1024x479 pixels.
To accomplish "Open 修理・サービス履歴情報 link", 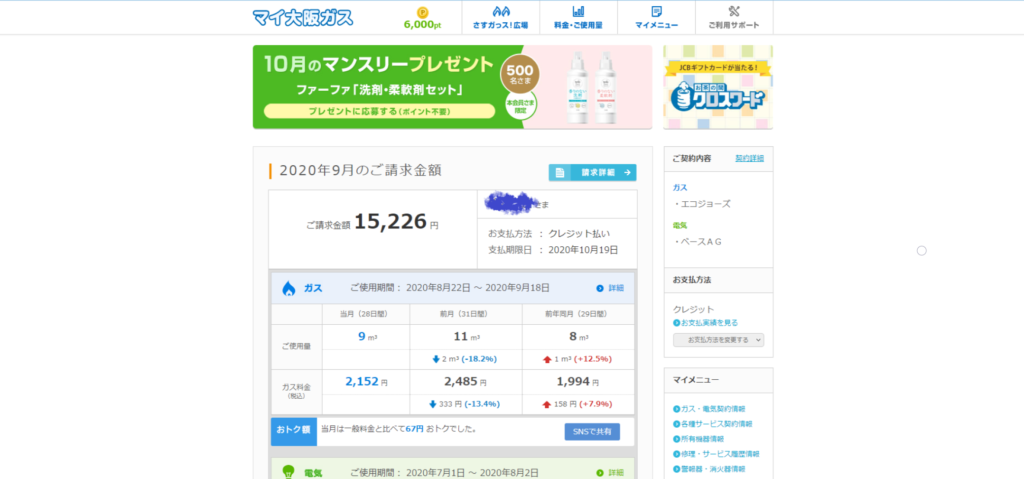I will point(718,453).
